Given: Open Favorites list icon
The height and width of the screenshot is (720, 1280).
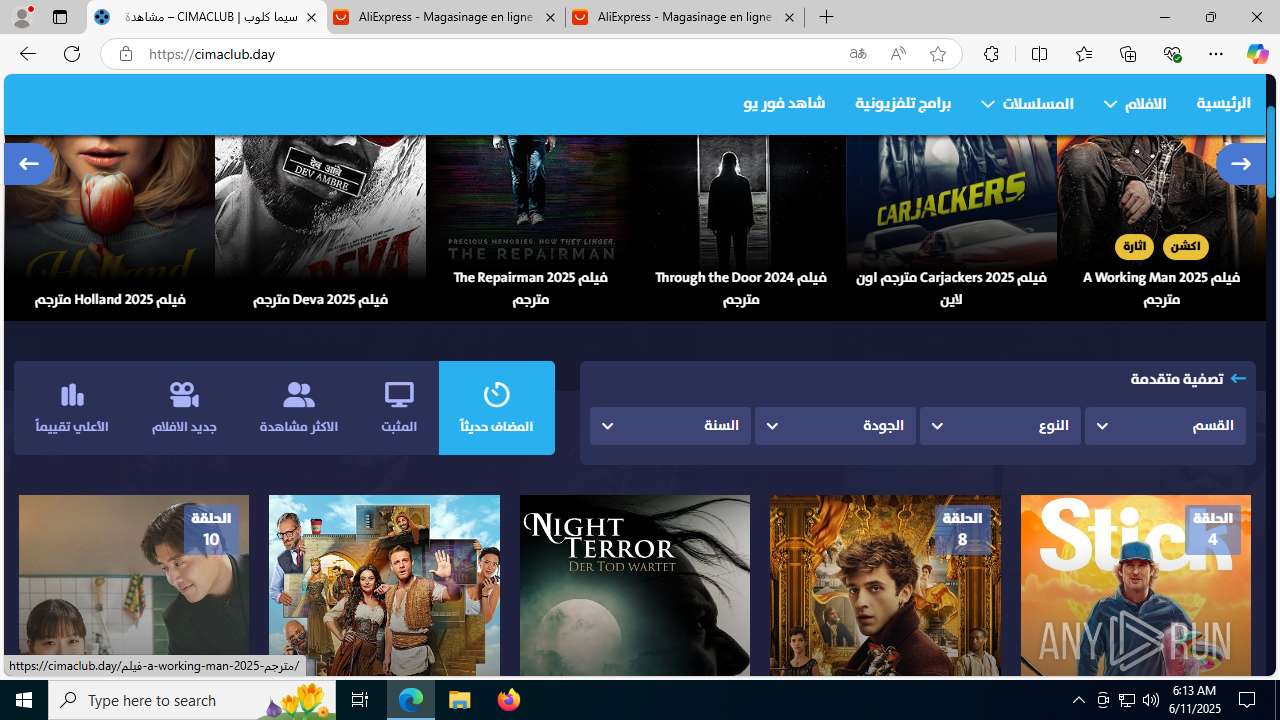Looking at the screenshot, I should tap(1084, 54).
